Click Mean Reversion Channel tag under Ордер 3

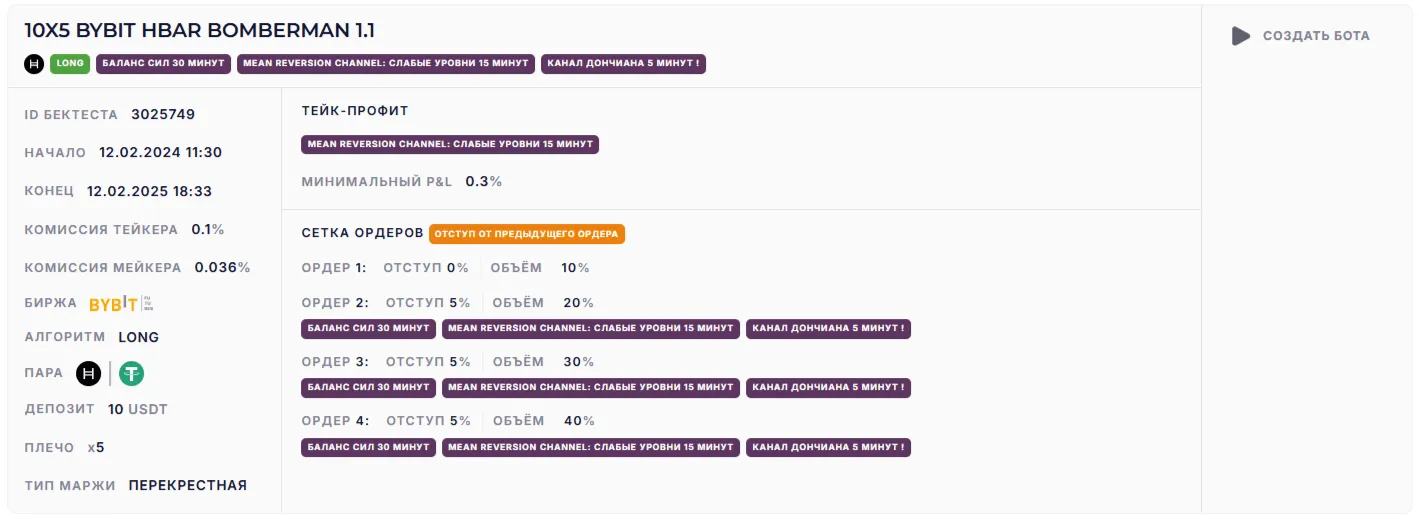click(x=591, y=387)
